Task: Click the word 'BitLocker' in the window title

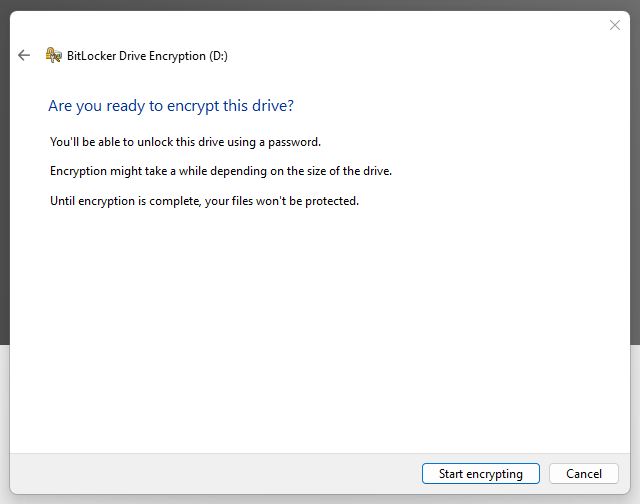Action: pos(91,56)
